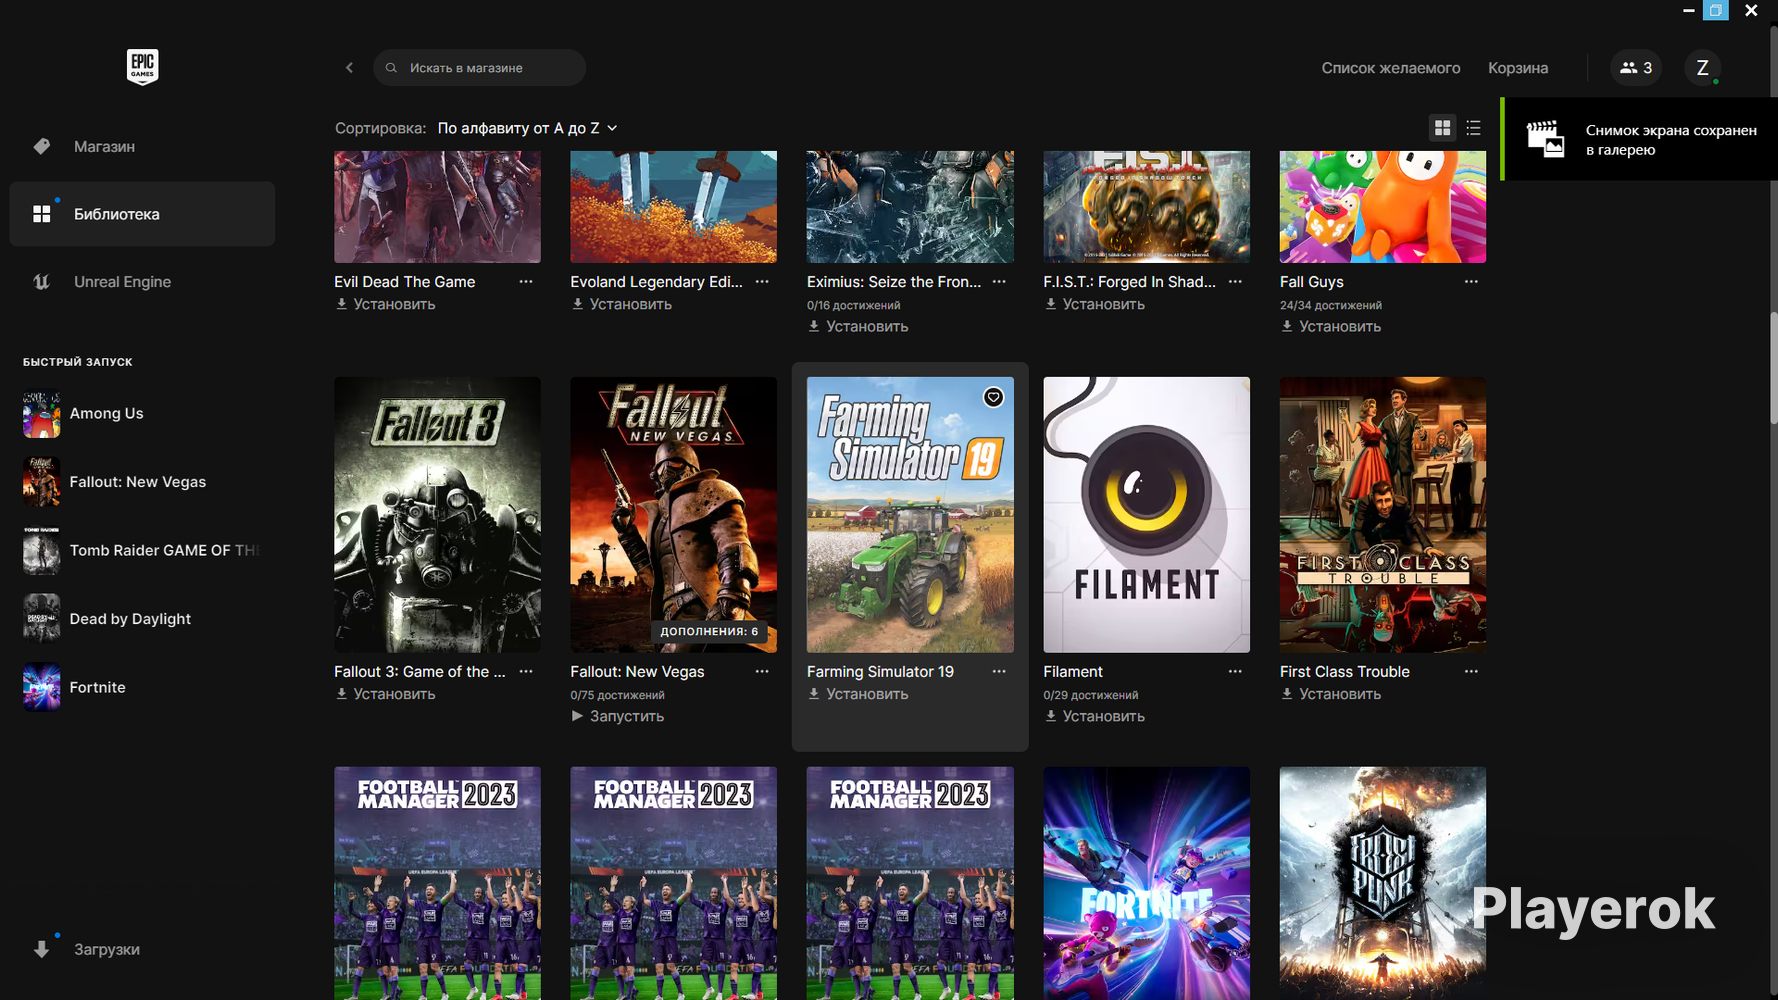This screenshot has width=1778, height=1000.
Task: Install Filament
Action: click(1094, 716)
